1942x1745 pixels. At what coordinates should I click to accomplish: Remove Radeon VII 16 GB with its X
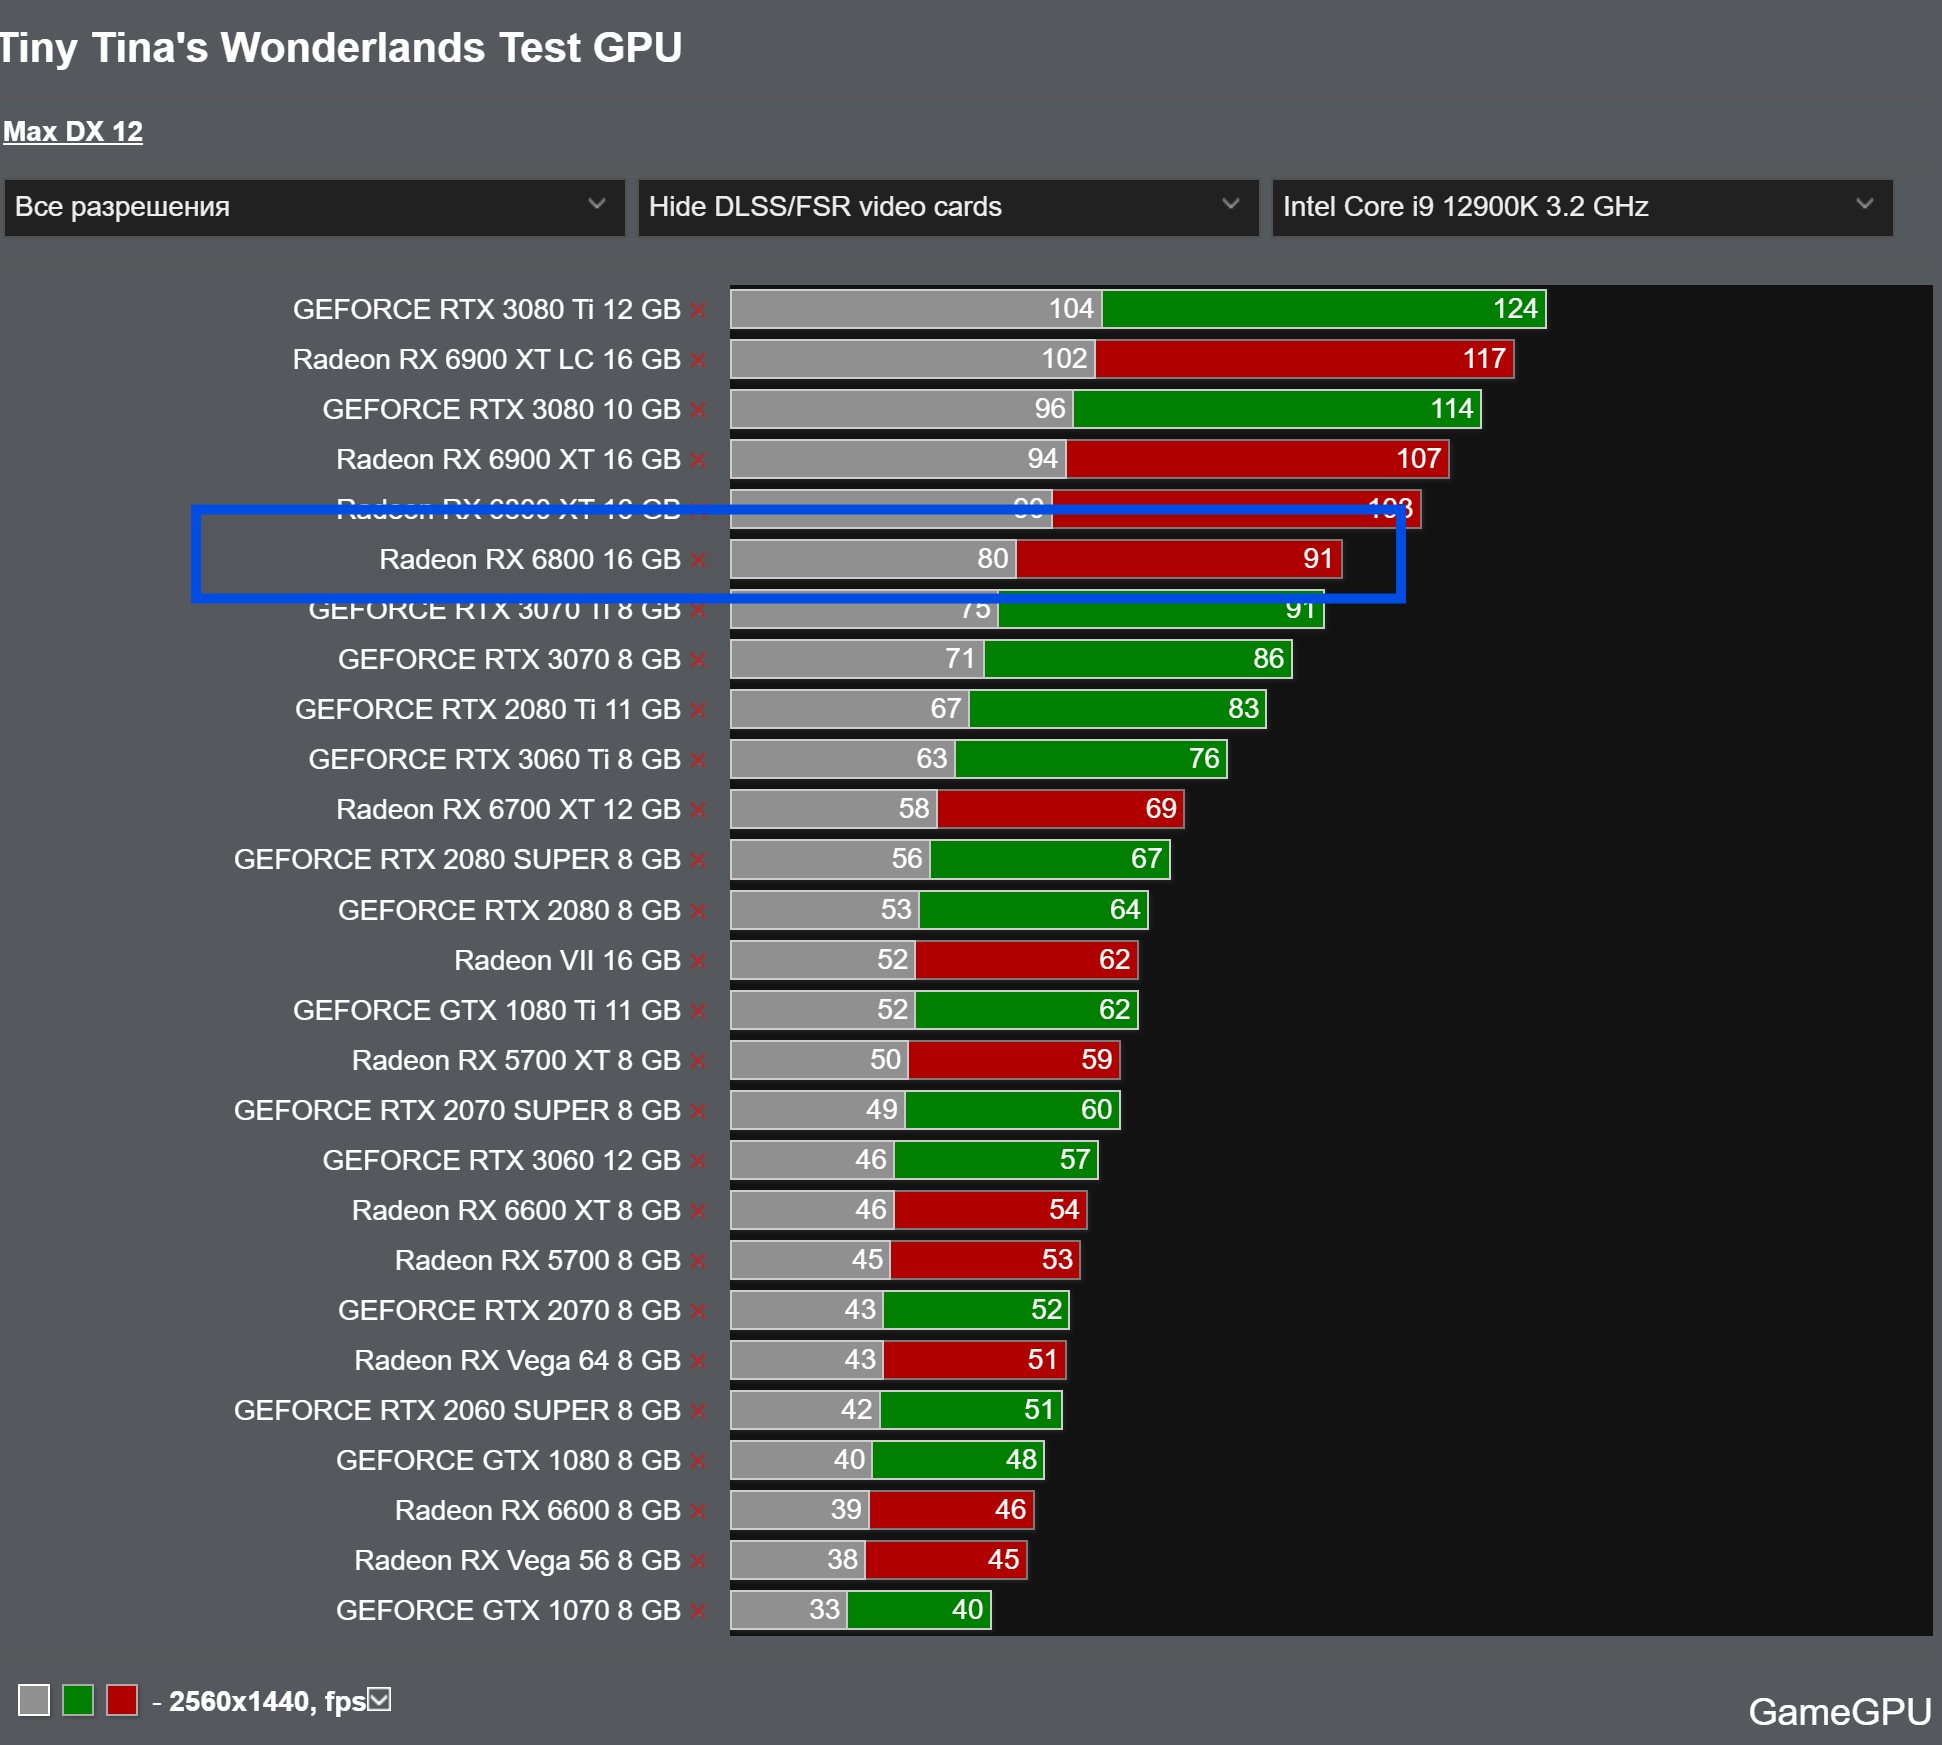698,961
